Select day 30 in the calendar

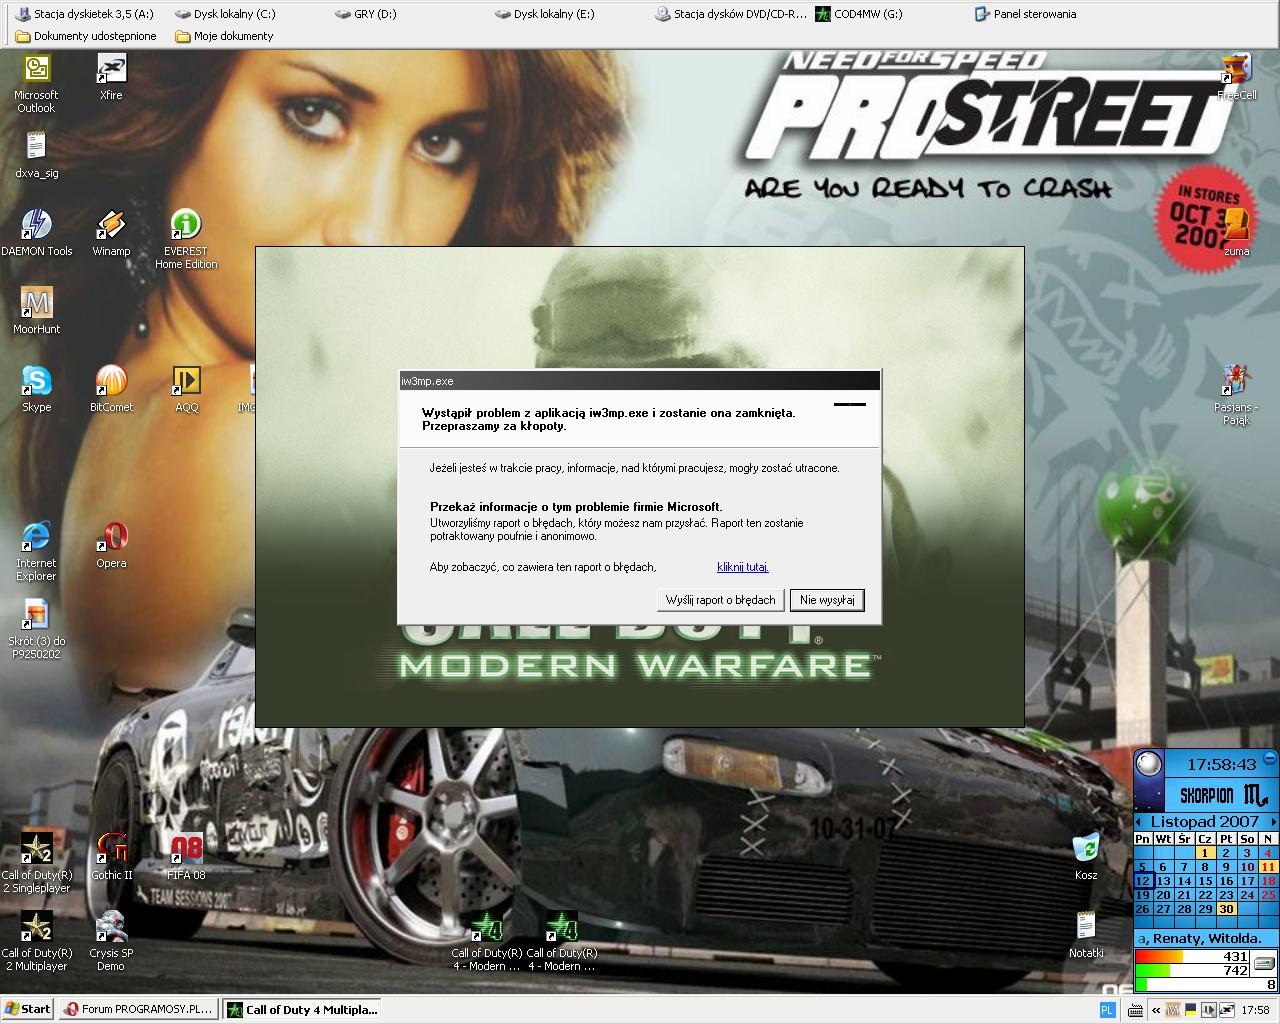click(1226, 909)
